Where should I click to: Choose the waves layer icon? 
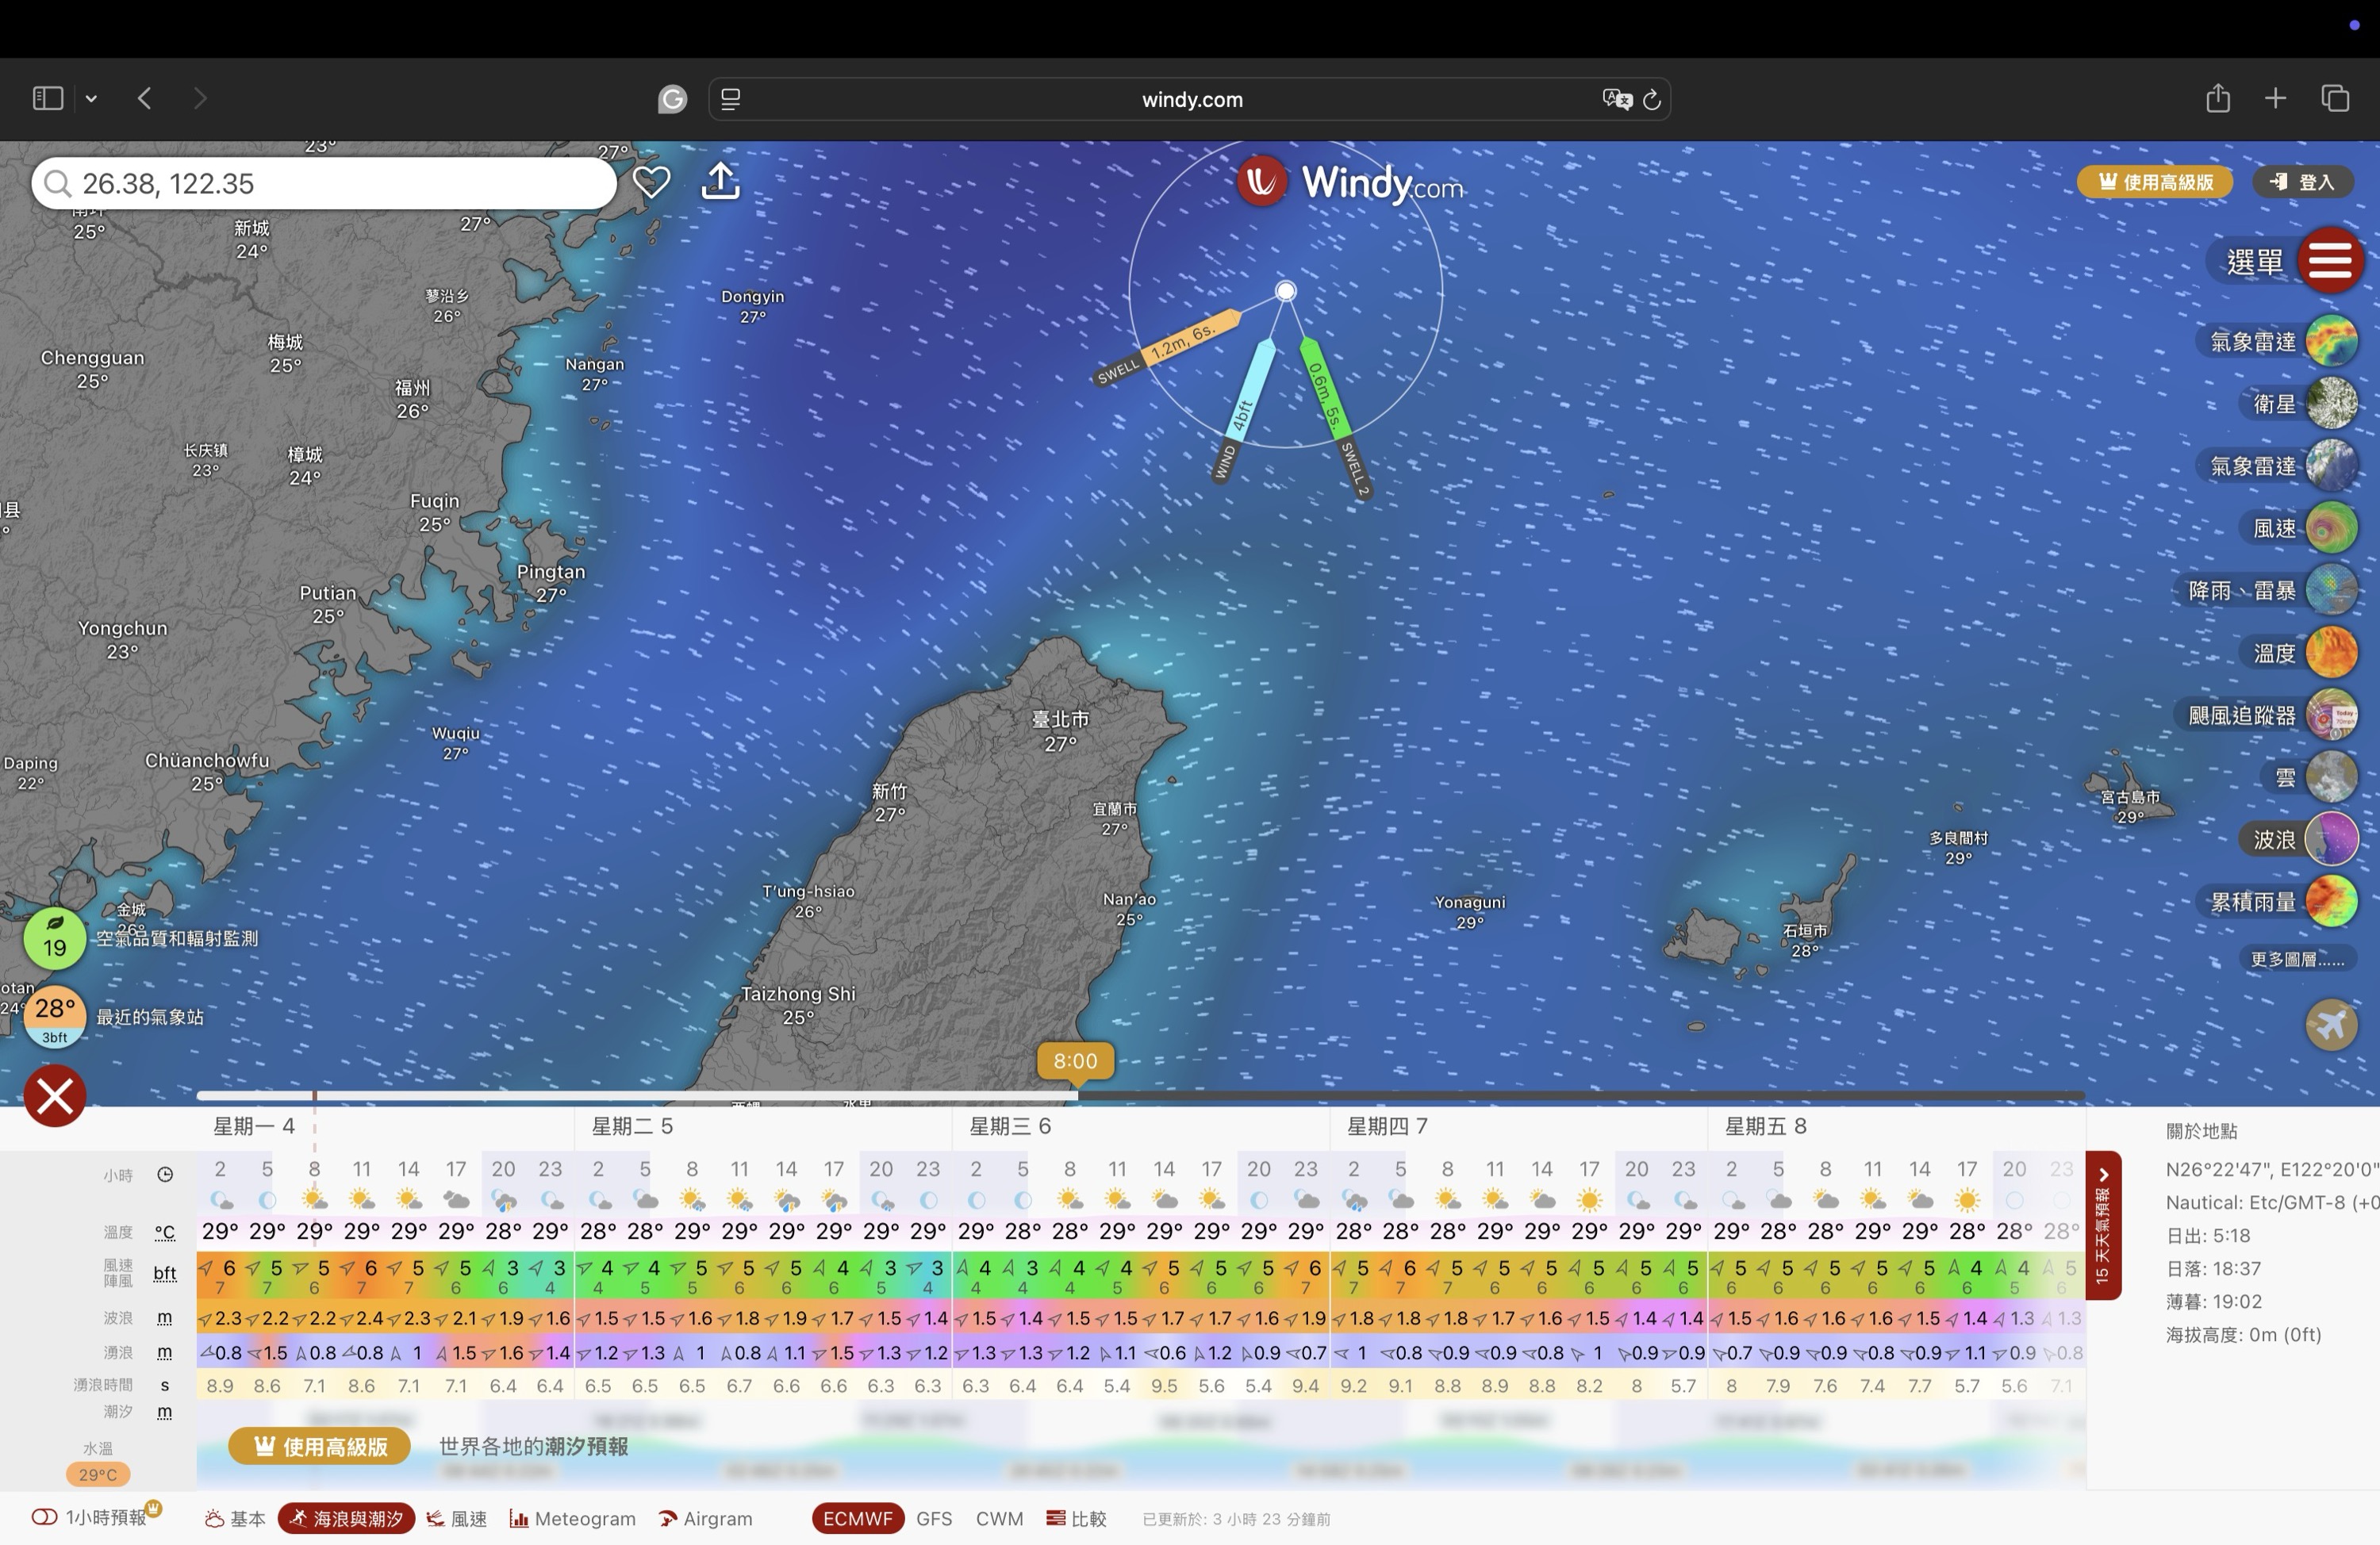[2331, 839]
